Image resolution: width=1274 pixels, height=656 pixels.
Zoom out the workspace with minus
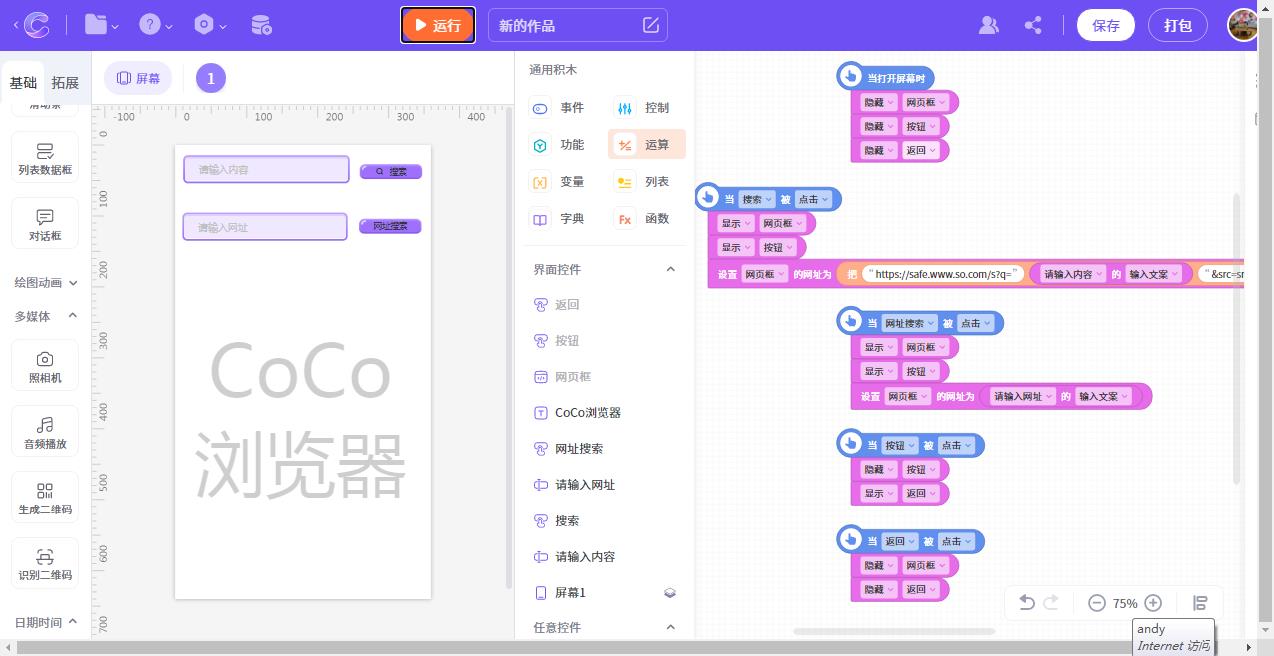click(x=1096, y=603)
